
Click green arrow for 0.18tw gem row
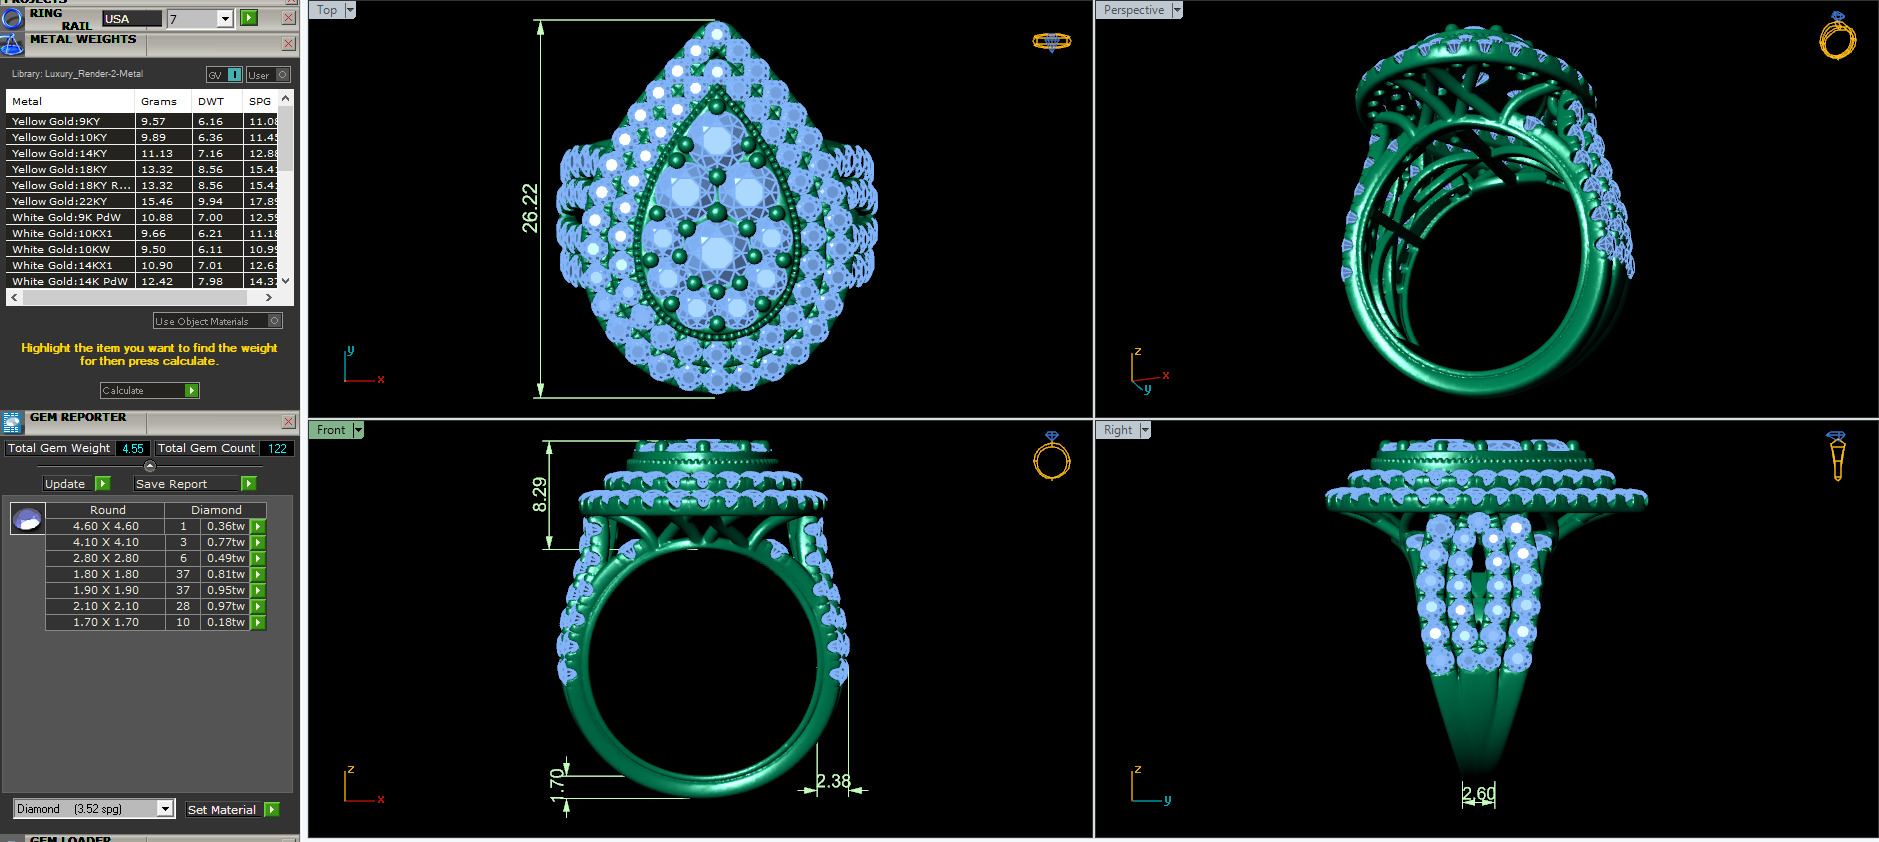258,622
